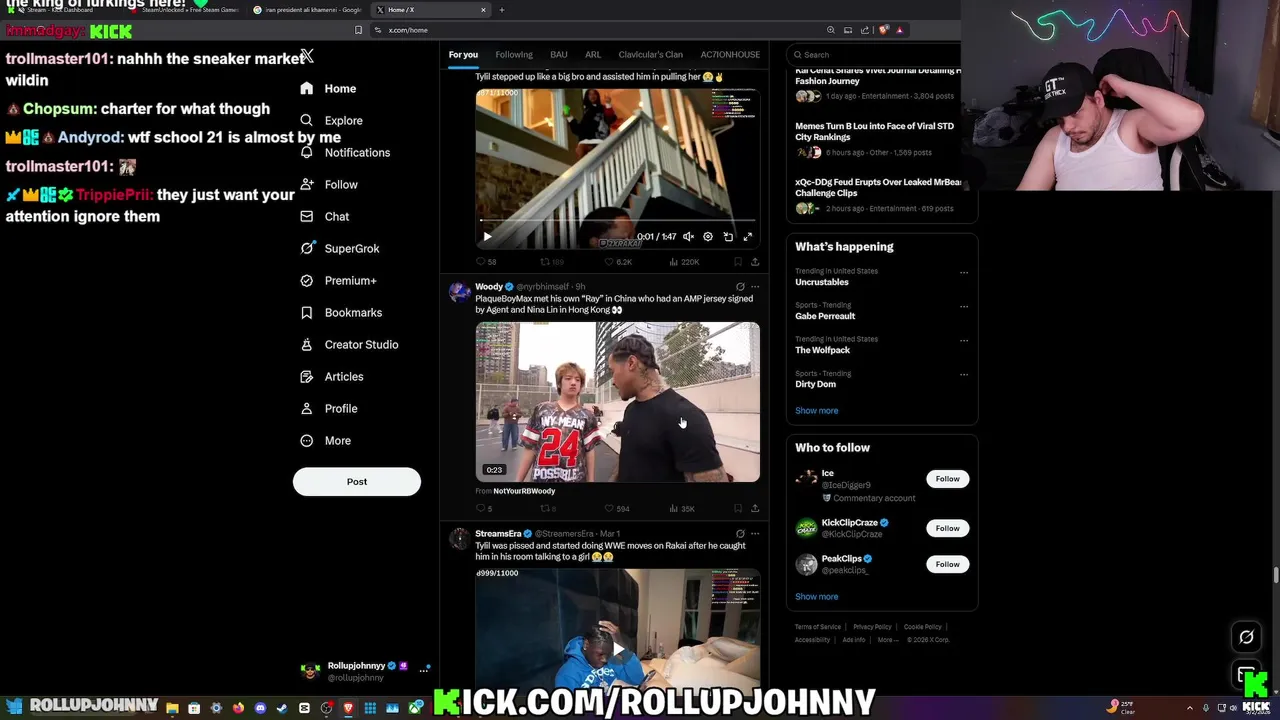The width and height of the screenshot is (1280, 720).
Task: Click the X logo above Home
Action: click(306, 56)
